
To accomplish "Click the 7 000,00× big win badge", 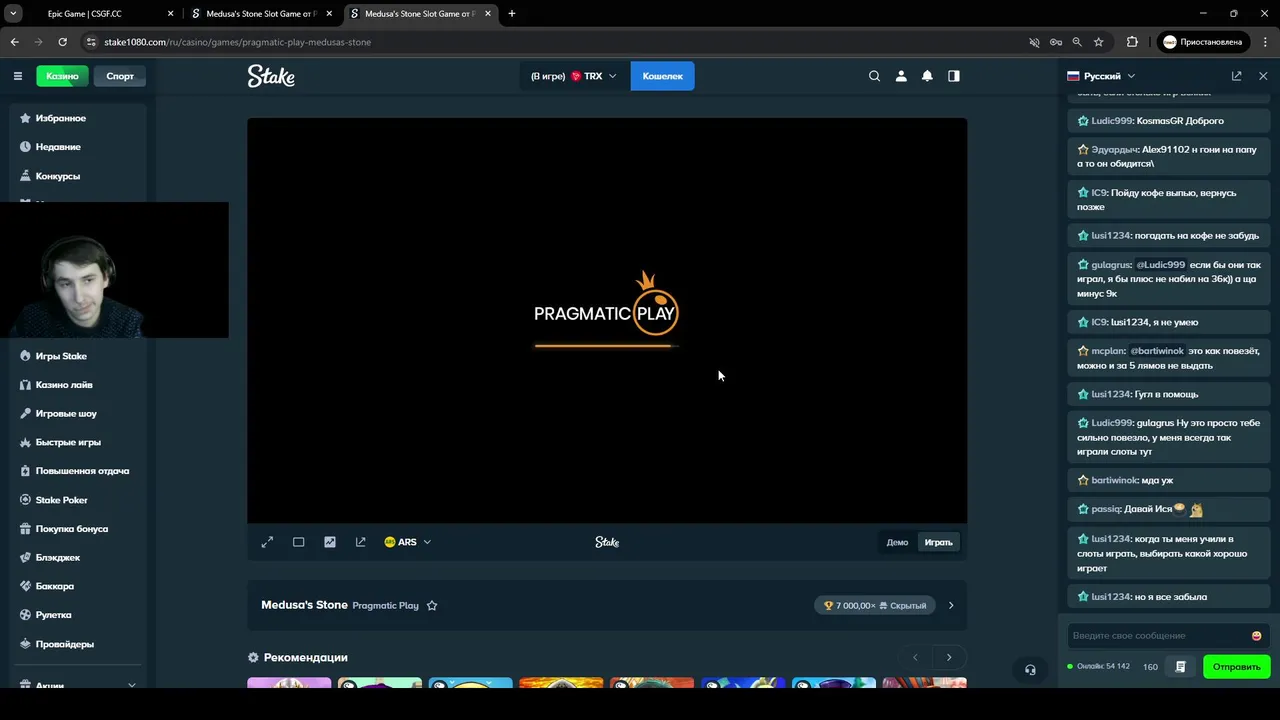I will pyautogui.click(x=875, y=605).
